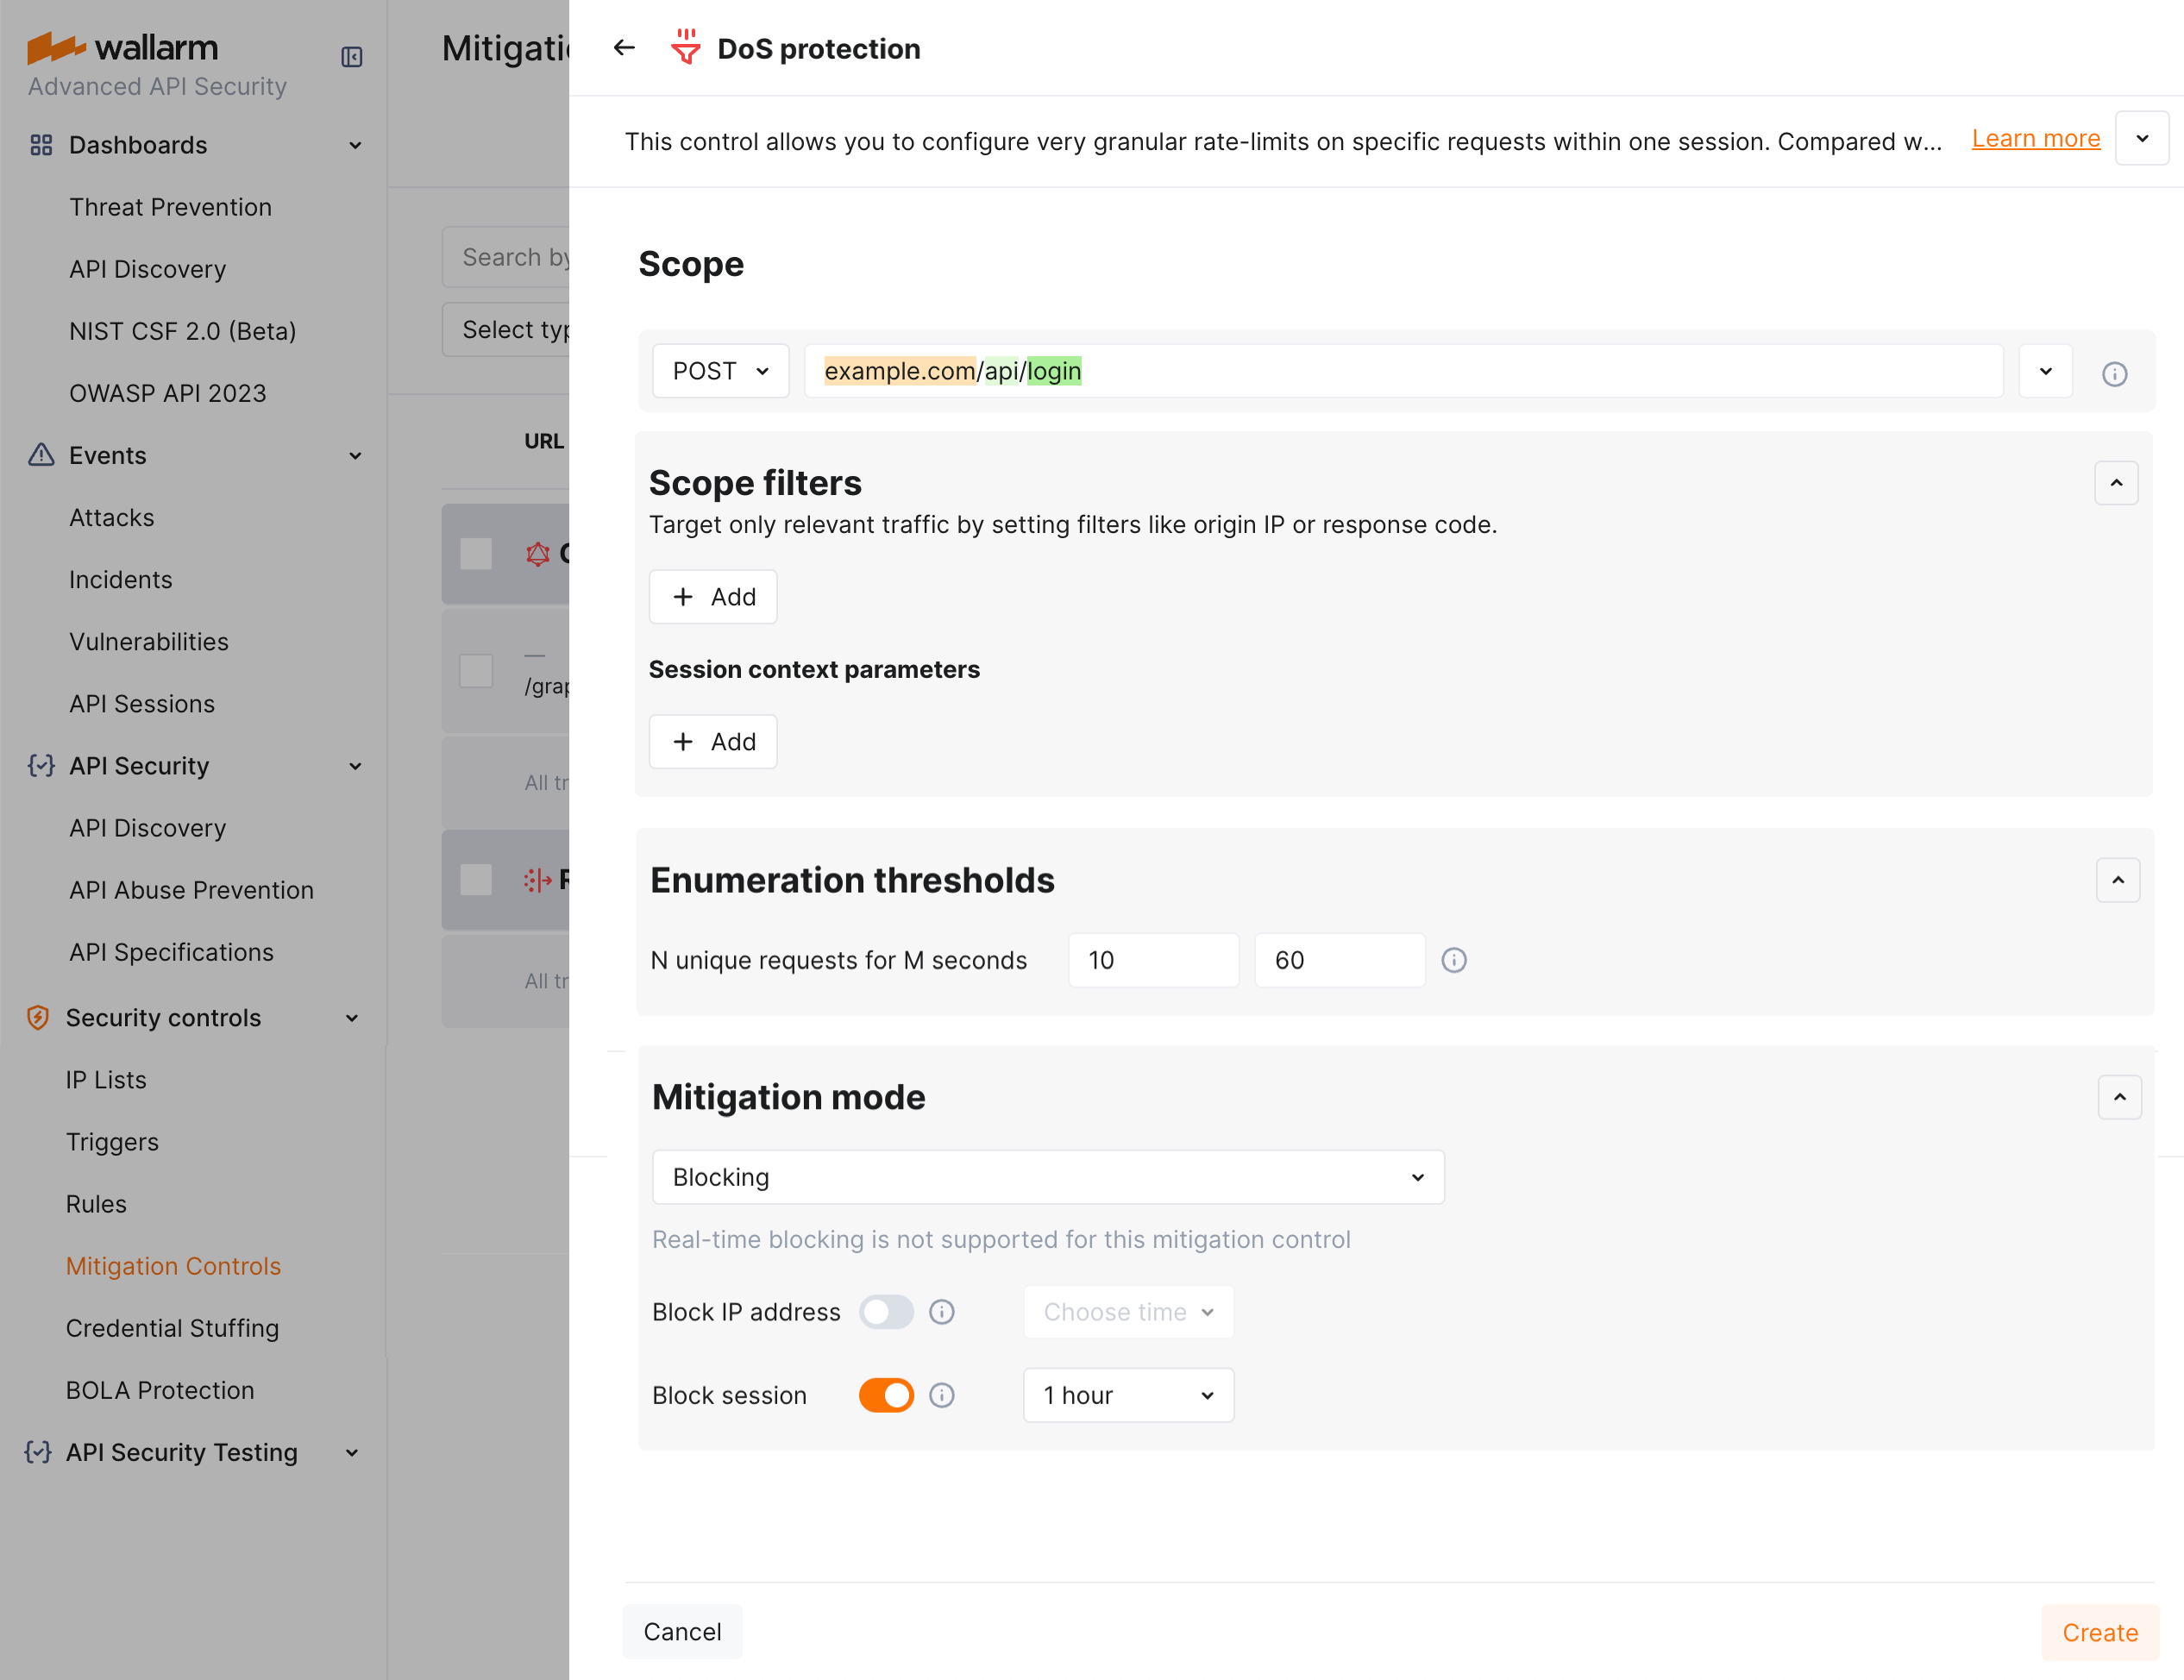This screenshot has height=1680, width=2184.
Task: Open Credential Stuffing in the sidebar
Action: click(x=172, y=1328)
